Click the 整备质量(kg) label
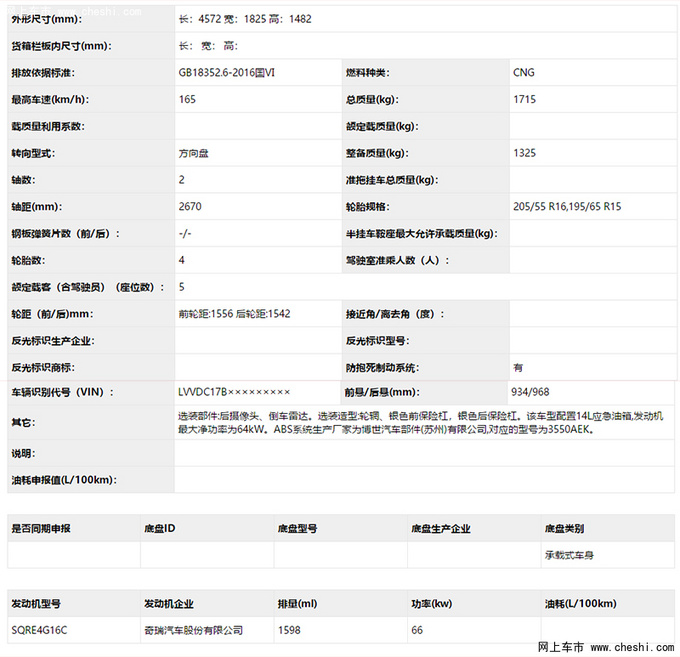This screenshot has width=680, height=657. pos(377,154)
